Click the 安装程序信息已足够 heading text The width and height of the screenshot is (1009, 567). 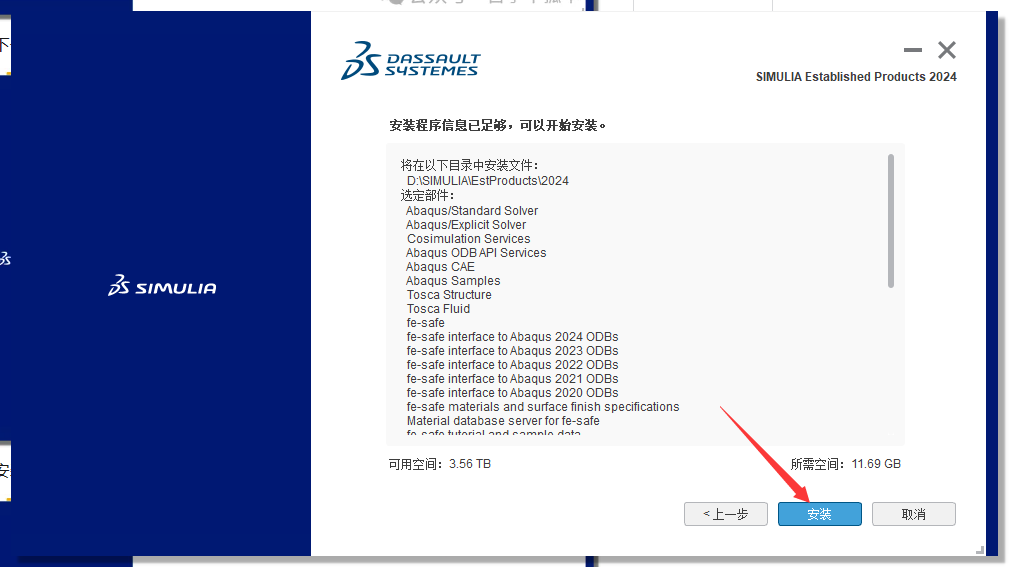pos(498,125)
